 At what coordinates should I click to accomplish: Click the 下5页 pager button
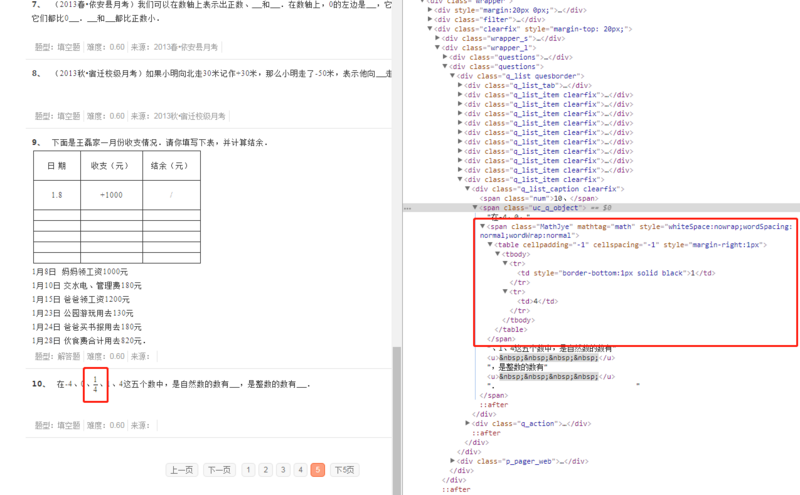coord(344,470)
